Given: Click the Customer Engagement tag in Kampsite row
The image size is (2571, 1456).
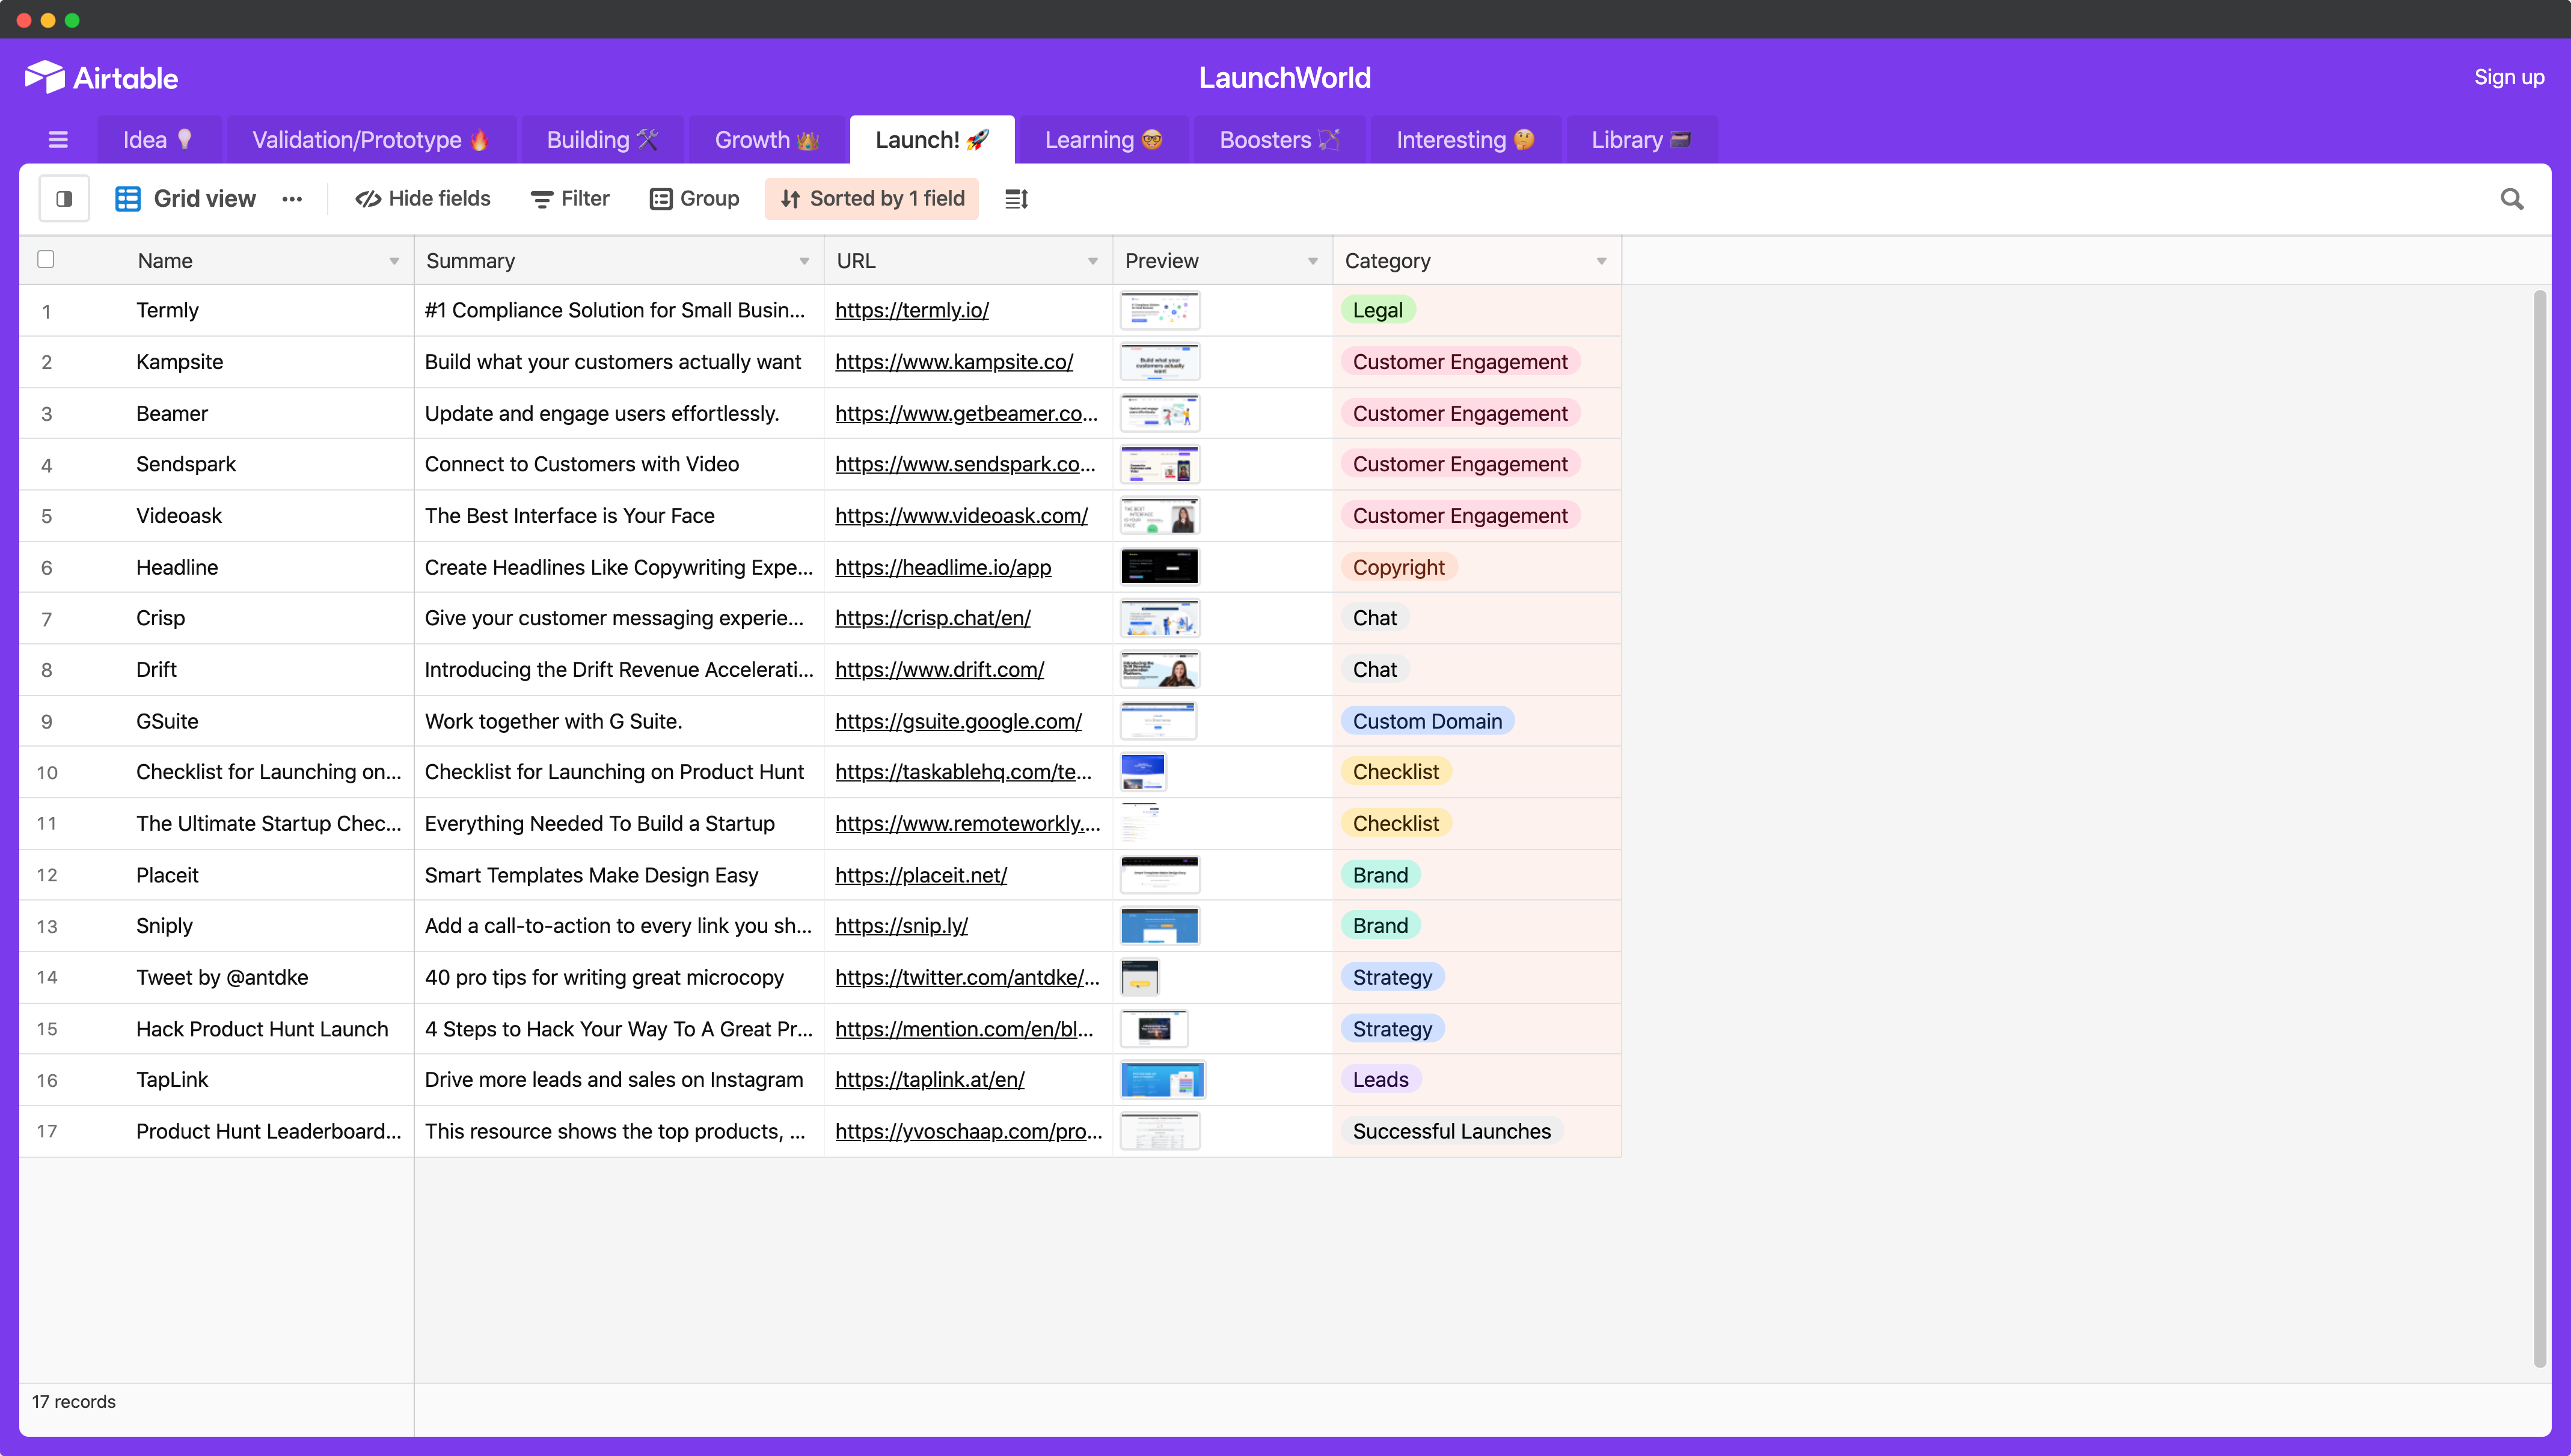Looking at the screenshot, I should coord(1460,362).
